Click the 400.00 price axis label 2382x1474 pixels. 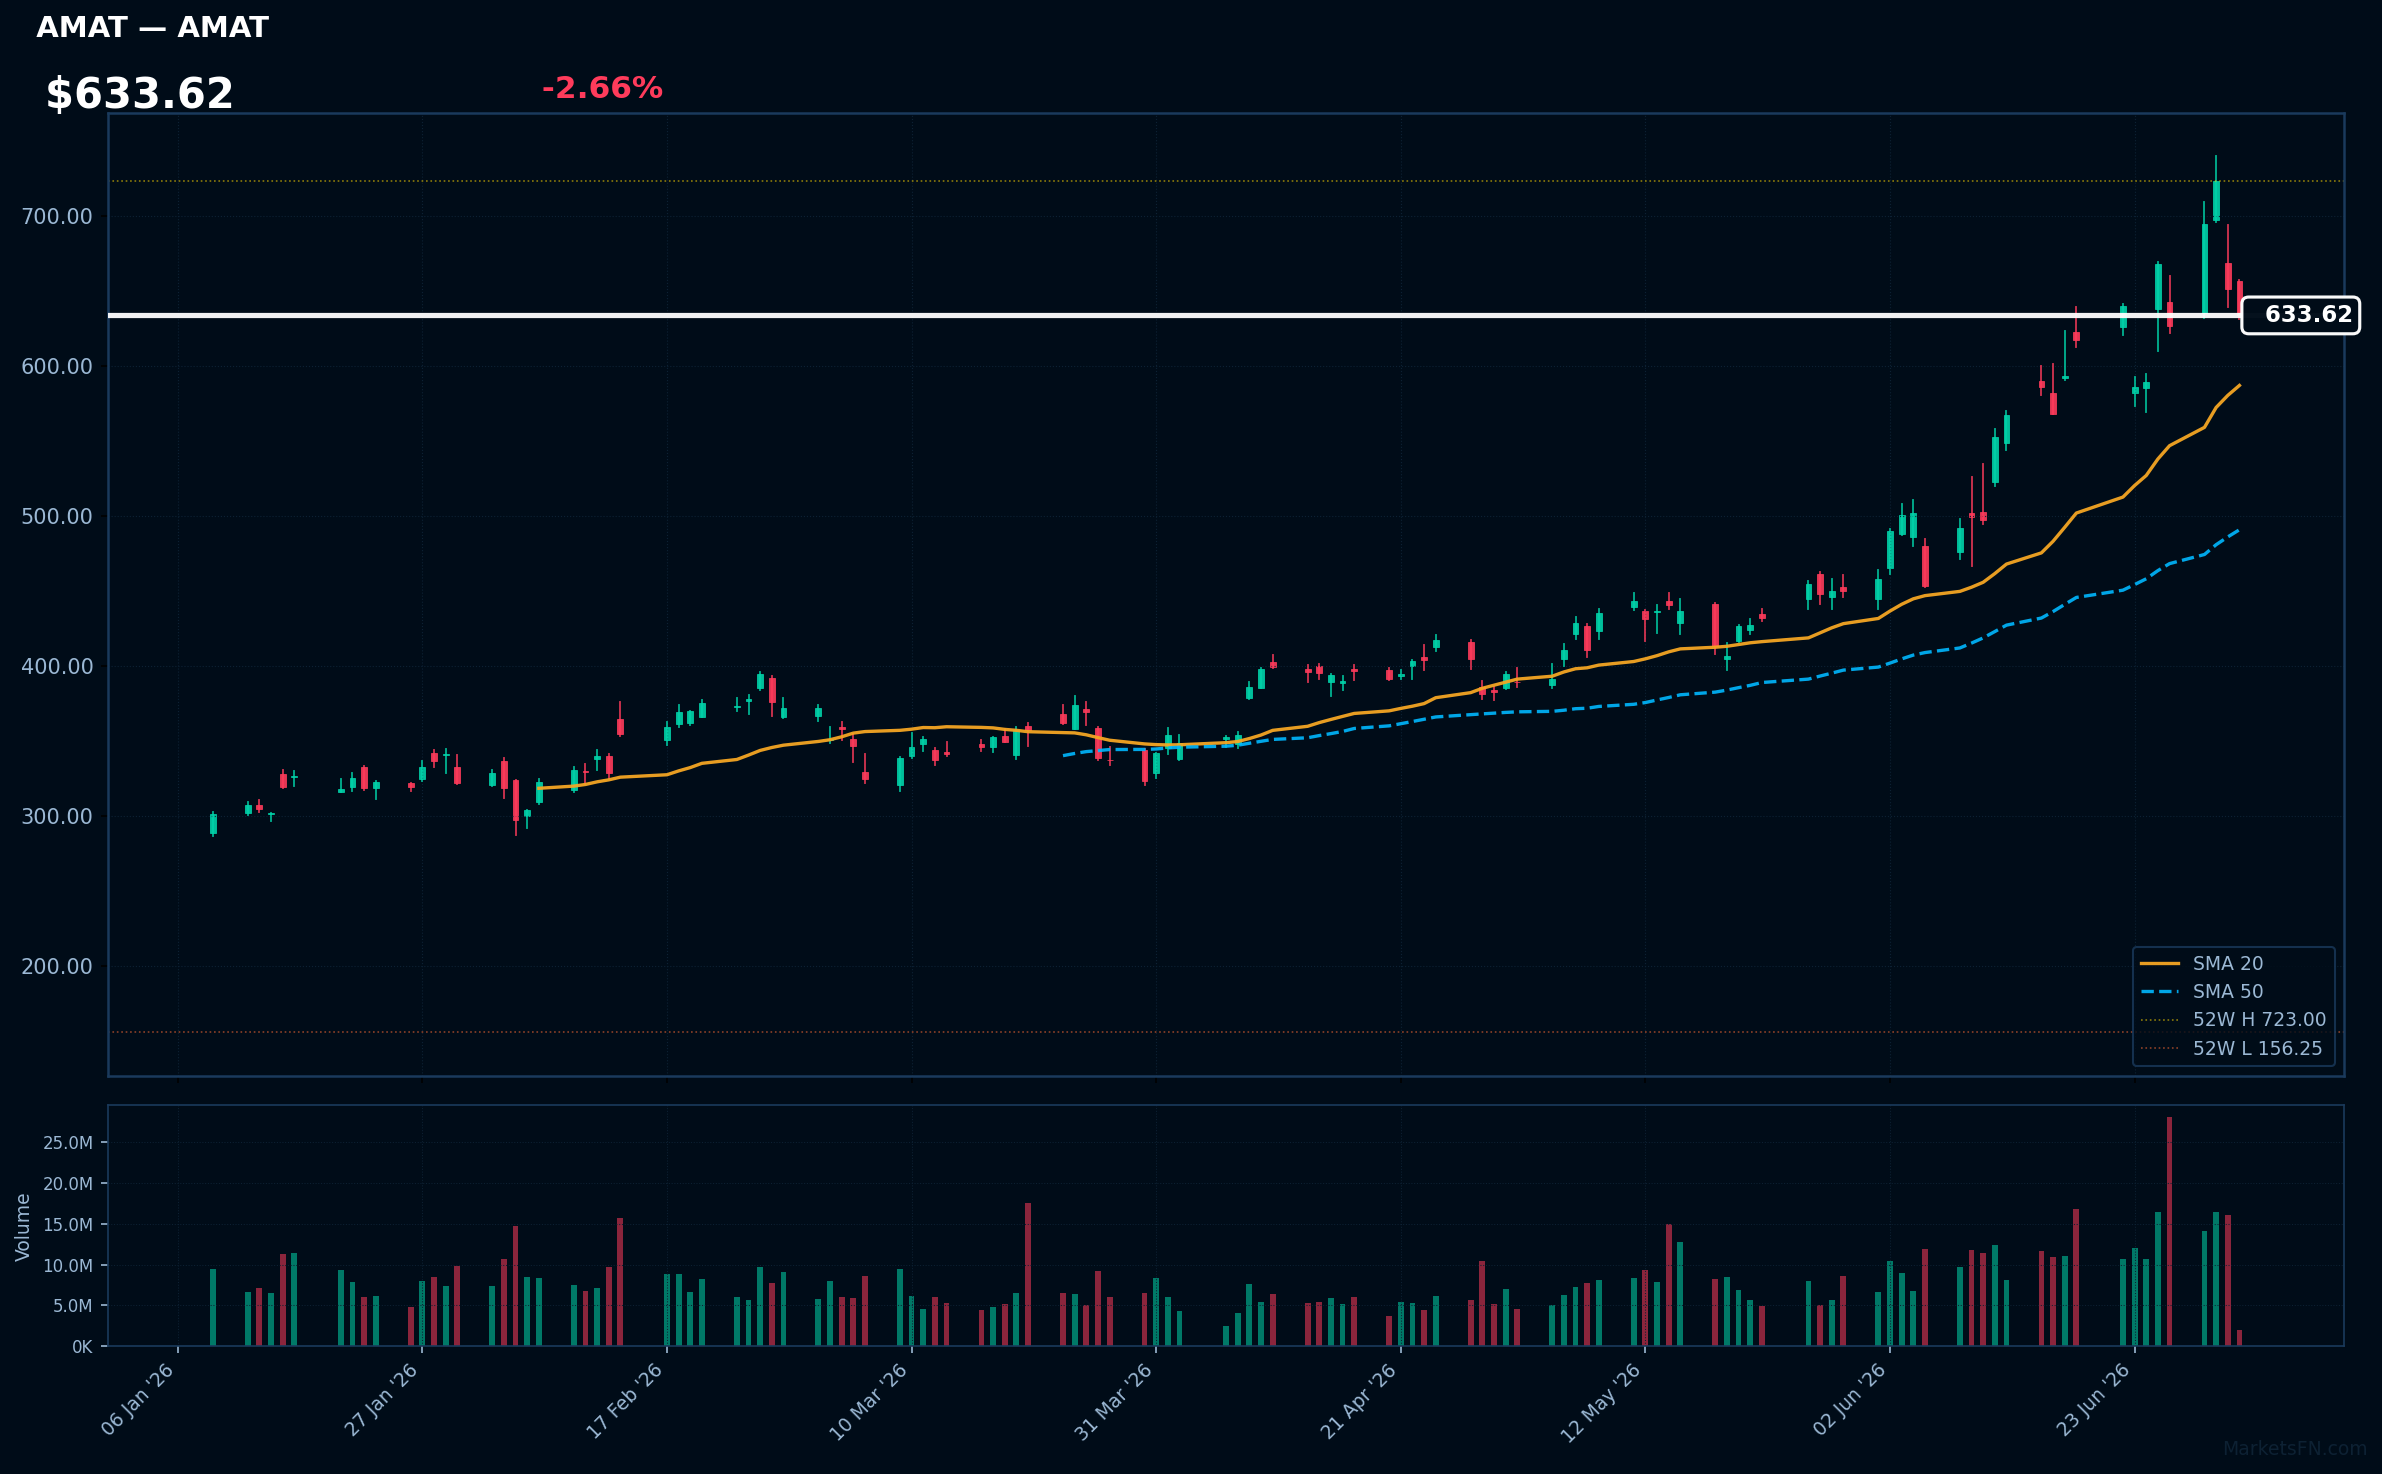coord(57,666)
